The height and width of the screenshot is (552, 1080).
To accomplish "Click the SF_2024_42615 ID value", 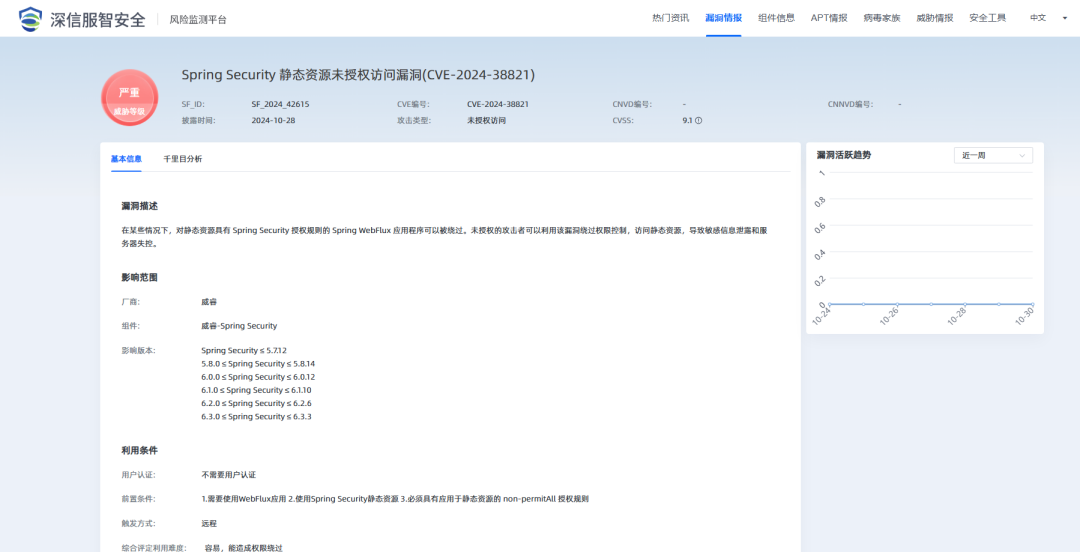I will click(x=280, y=104).
